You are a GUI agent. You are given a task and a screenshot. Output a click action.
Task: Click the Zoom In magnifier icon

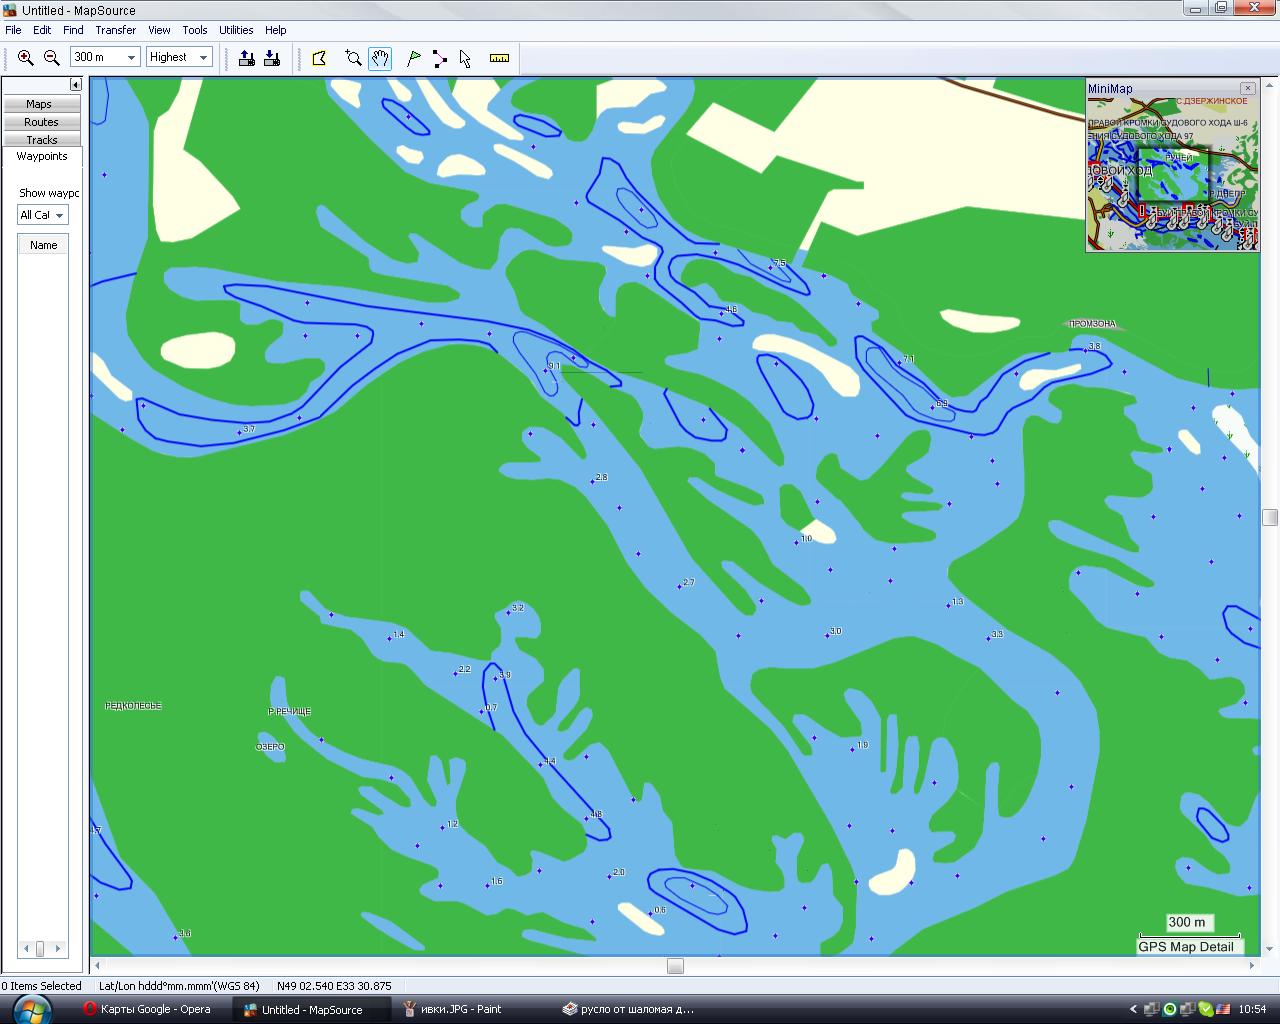coord(26,58)
